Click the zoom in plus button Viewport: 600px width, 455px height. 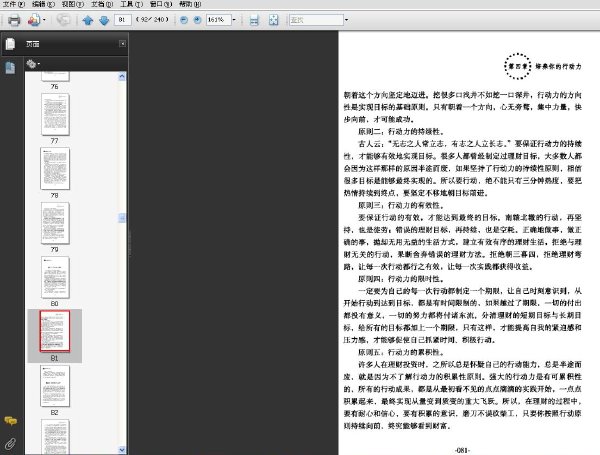click(x=197, y=20)
